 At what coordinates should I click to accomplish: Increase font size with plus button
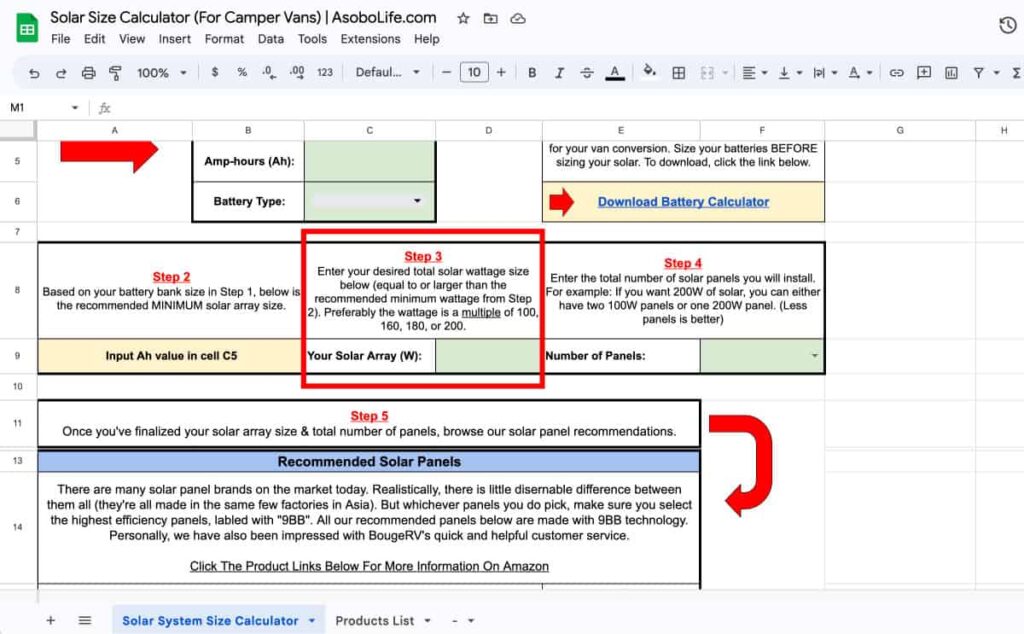(x=501, y=72)
